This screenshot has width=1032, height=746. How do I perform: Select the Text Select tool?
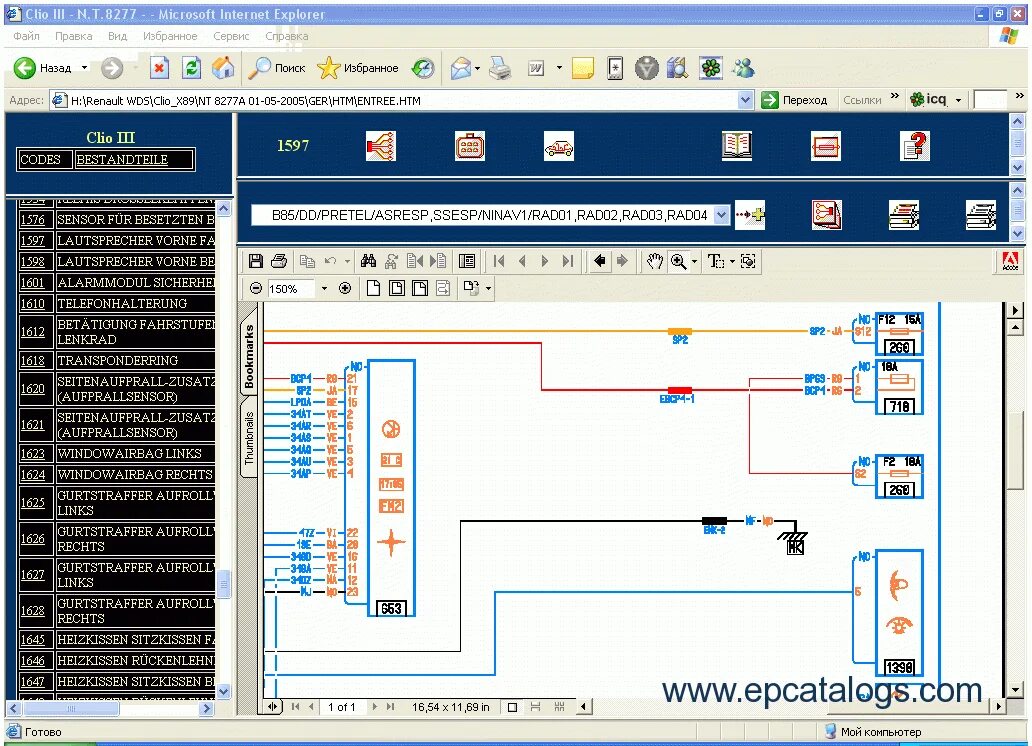(715, 261)
